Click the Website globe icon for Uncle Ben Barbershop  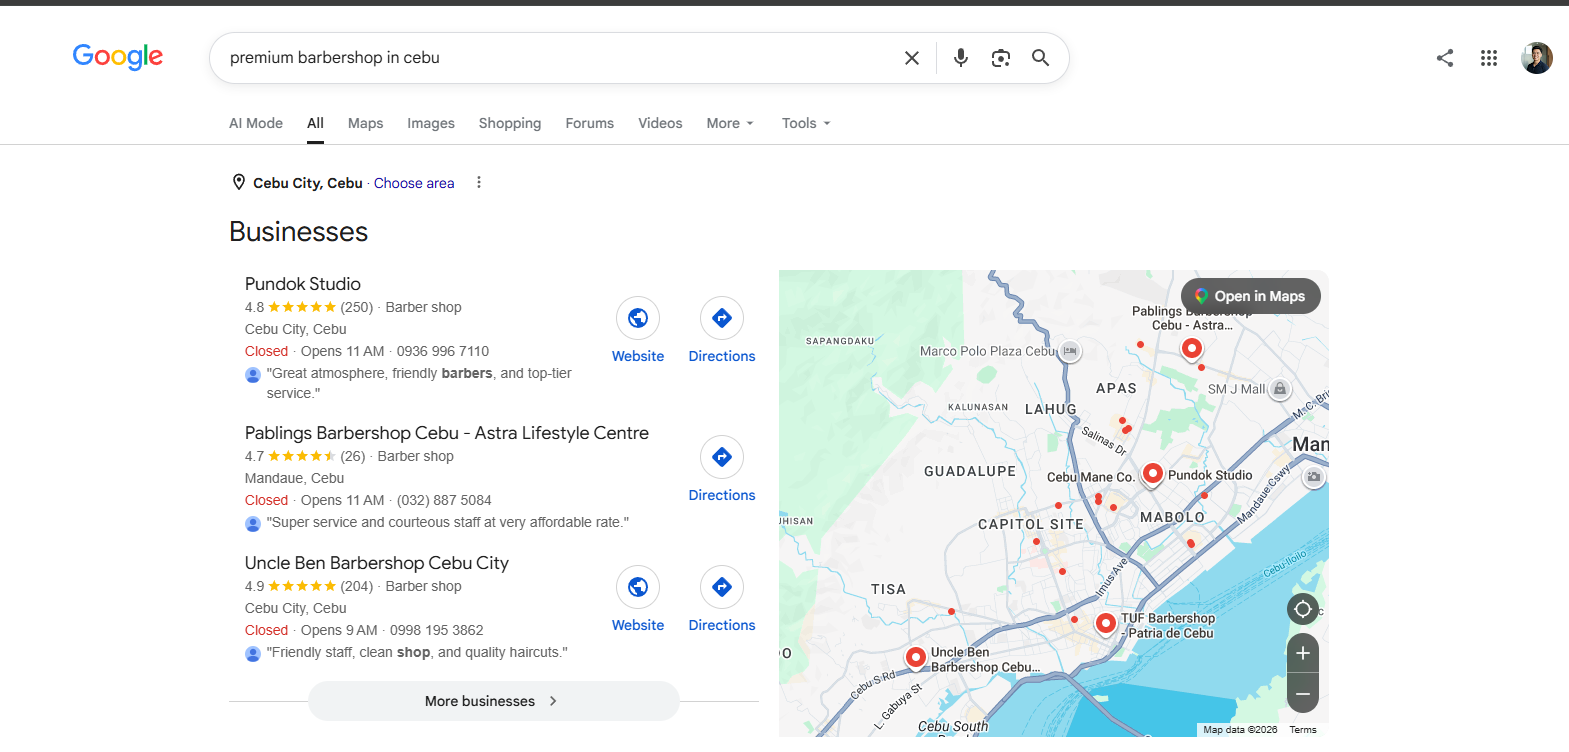(x=638, y=587)
